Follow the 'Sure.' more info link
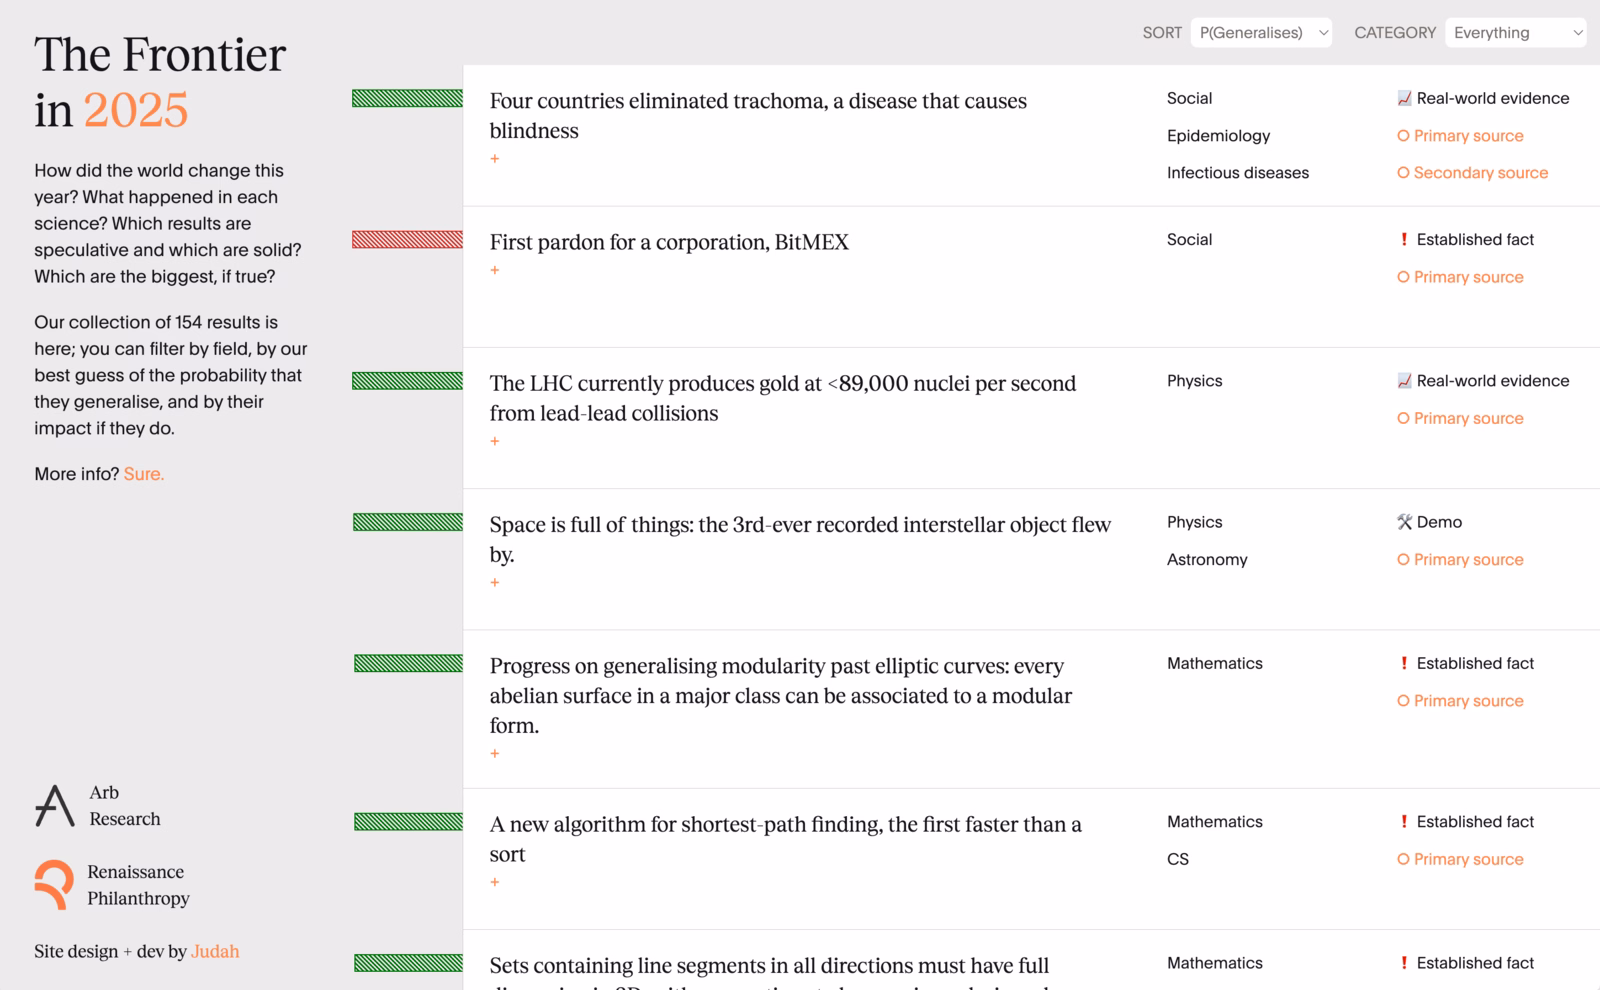The height and width of the screenshot is (990, 1600). coord(144,474)
